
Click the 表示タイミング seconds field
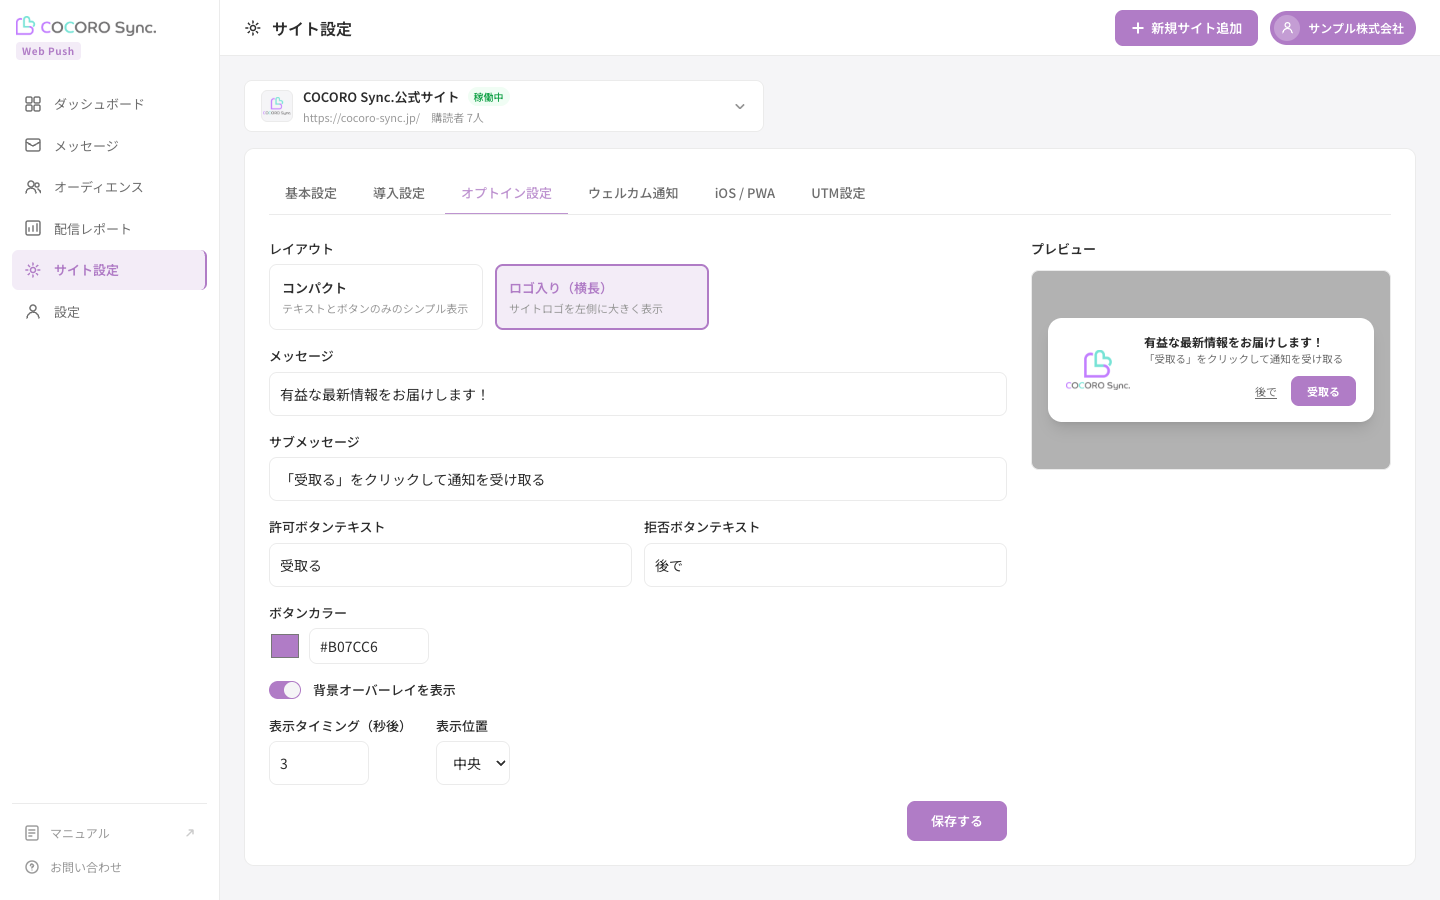319,763
